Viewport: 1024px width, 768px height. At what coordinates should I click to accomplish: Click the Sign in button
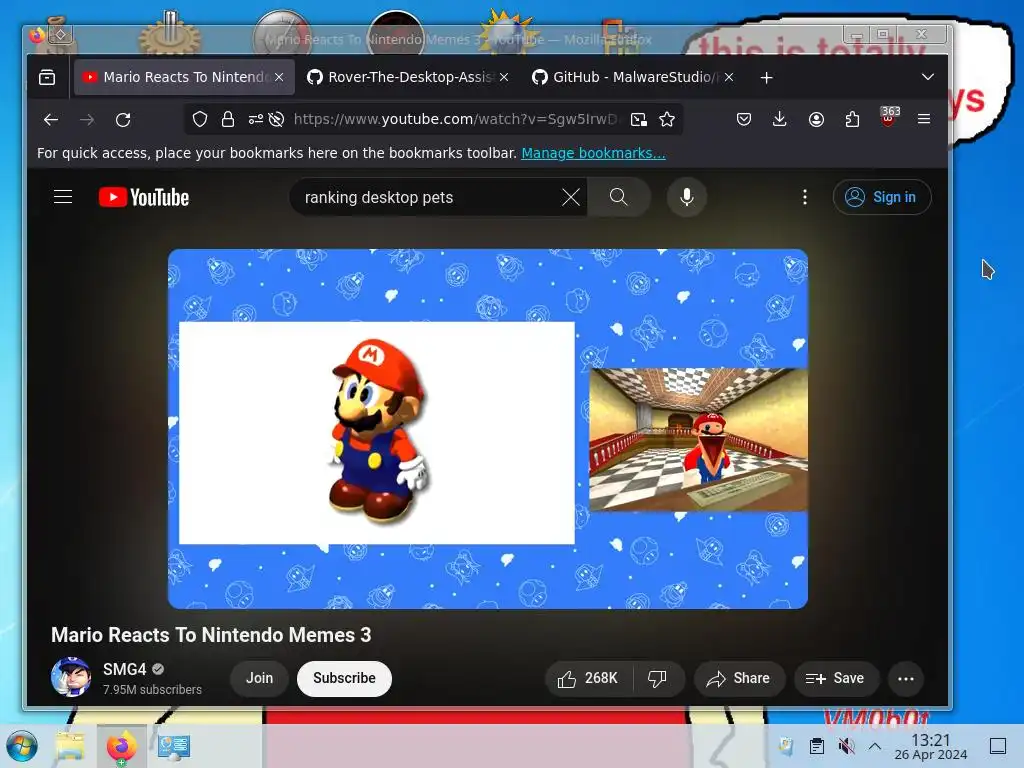point(882,197)
